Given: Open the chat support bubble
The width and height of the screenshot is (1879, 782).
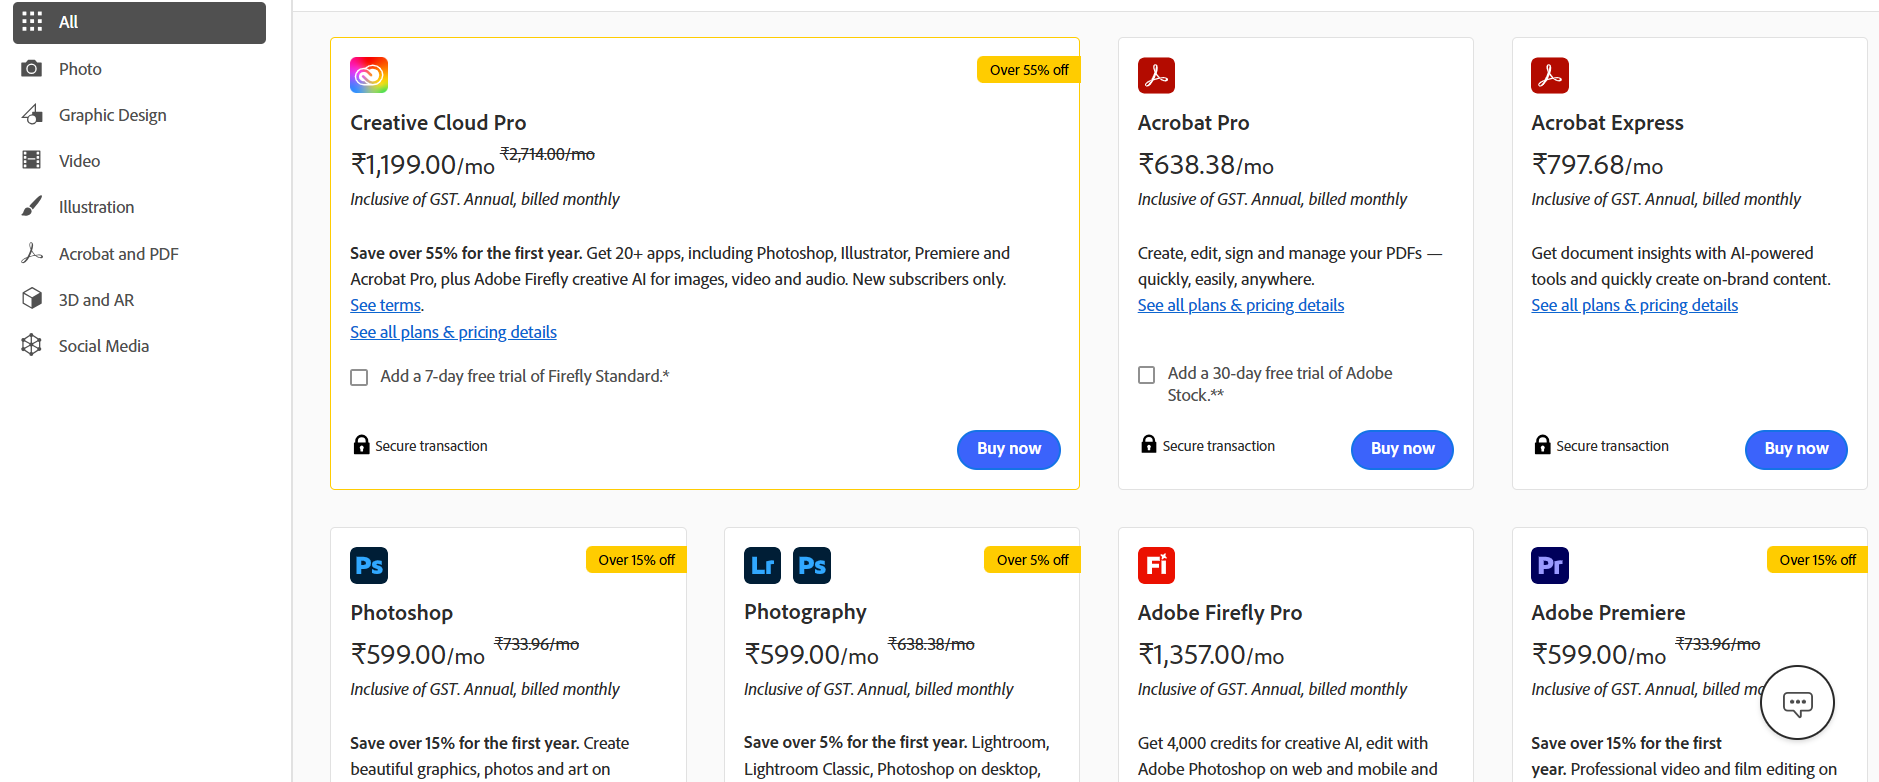Looking at the screenshot, I should point(1797,703).
